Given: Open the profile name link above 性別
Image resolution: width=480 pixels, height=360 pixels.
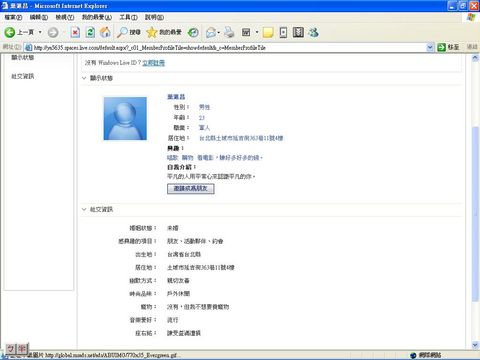Looking at the screenshot, I should (x=176, y=97).
